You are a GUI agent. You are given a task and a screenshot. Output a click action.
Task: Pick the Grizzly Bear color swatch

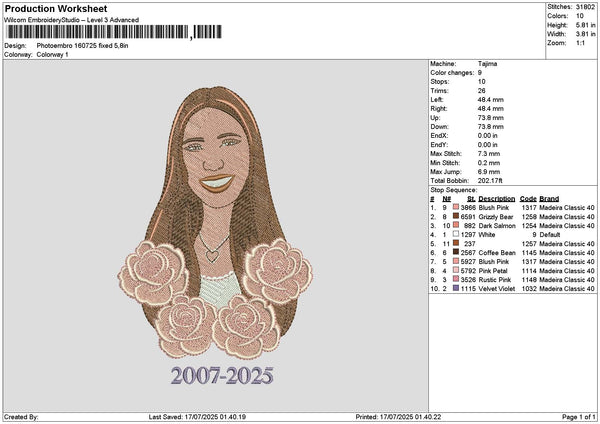pos(456,216)
